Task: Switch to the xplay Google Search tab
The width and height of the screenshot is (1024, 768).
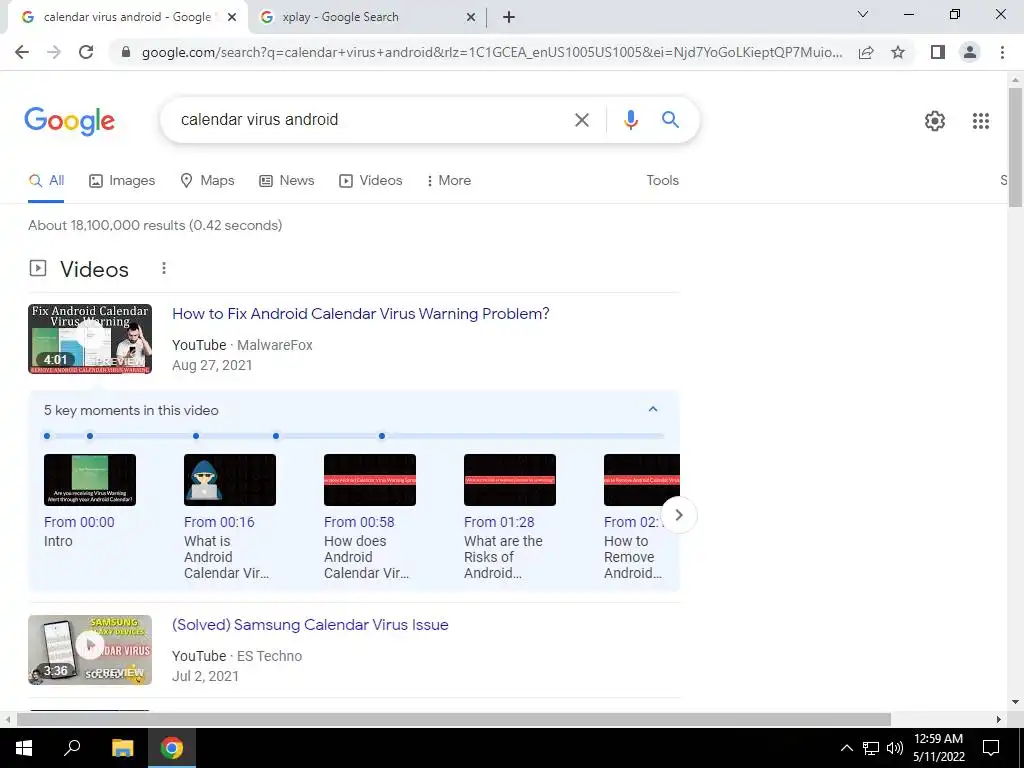Action: pos(368,17)
